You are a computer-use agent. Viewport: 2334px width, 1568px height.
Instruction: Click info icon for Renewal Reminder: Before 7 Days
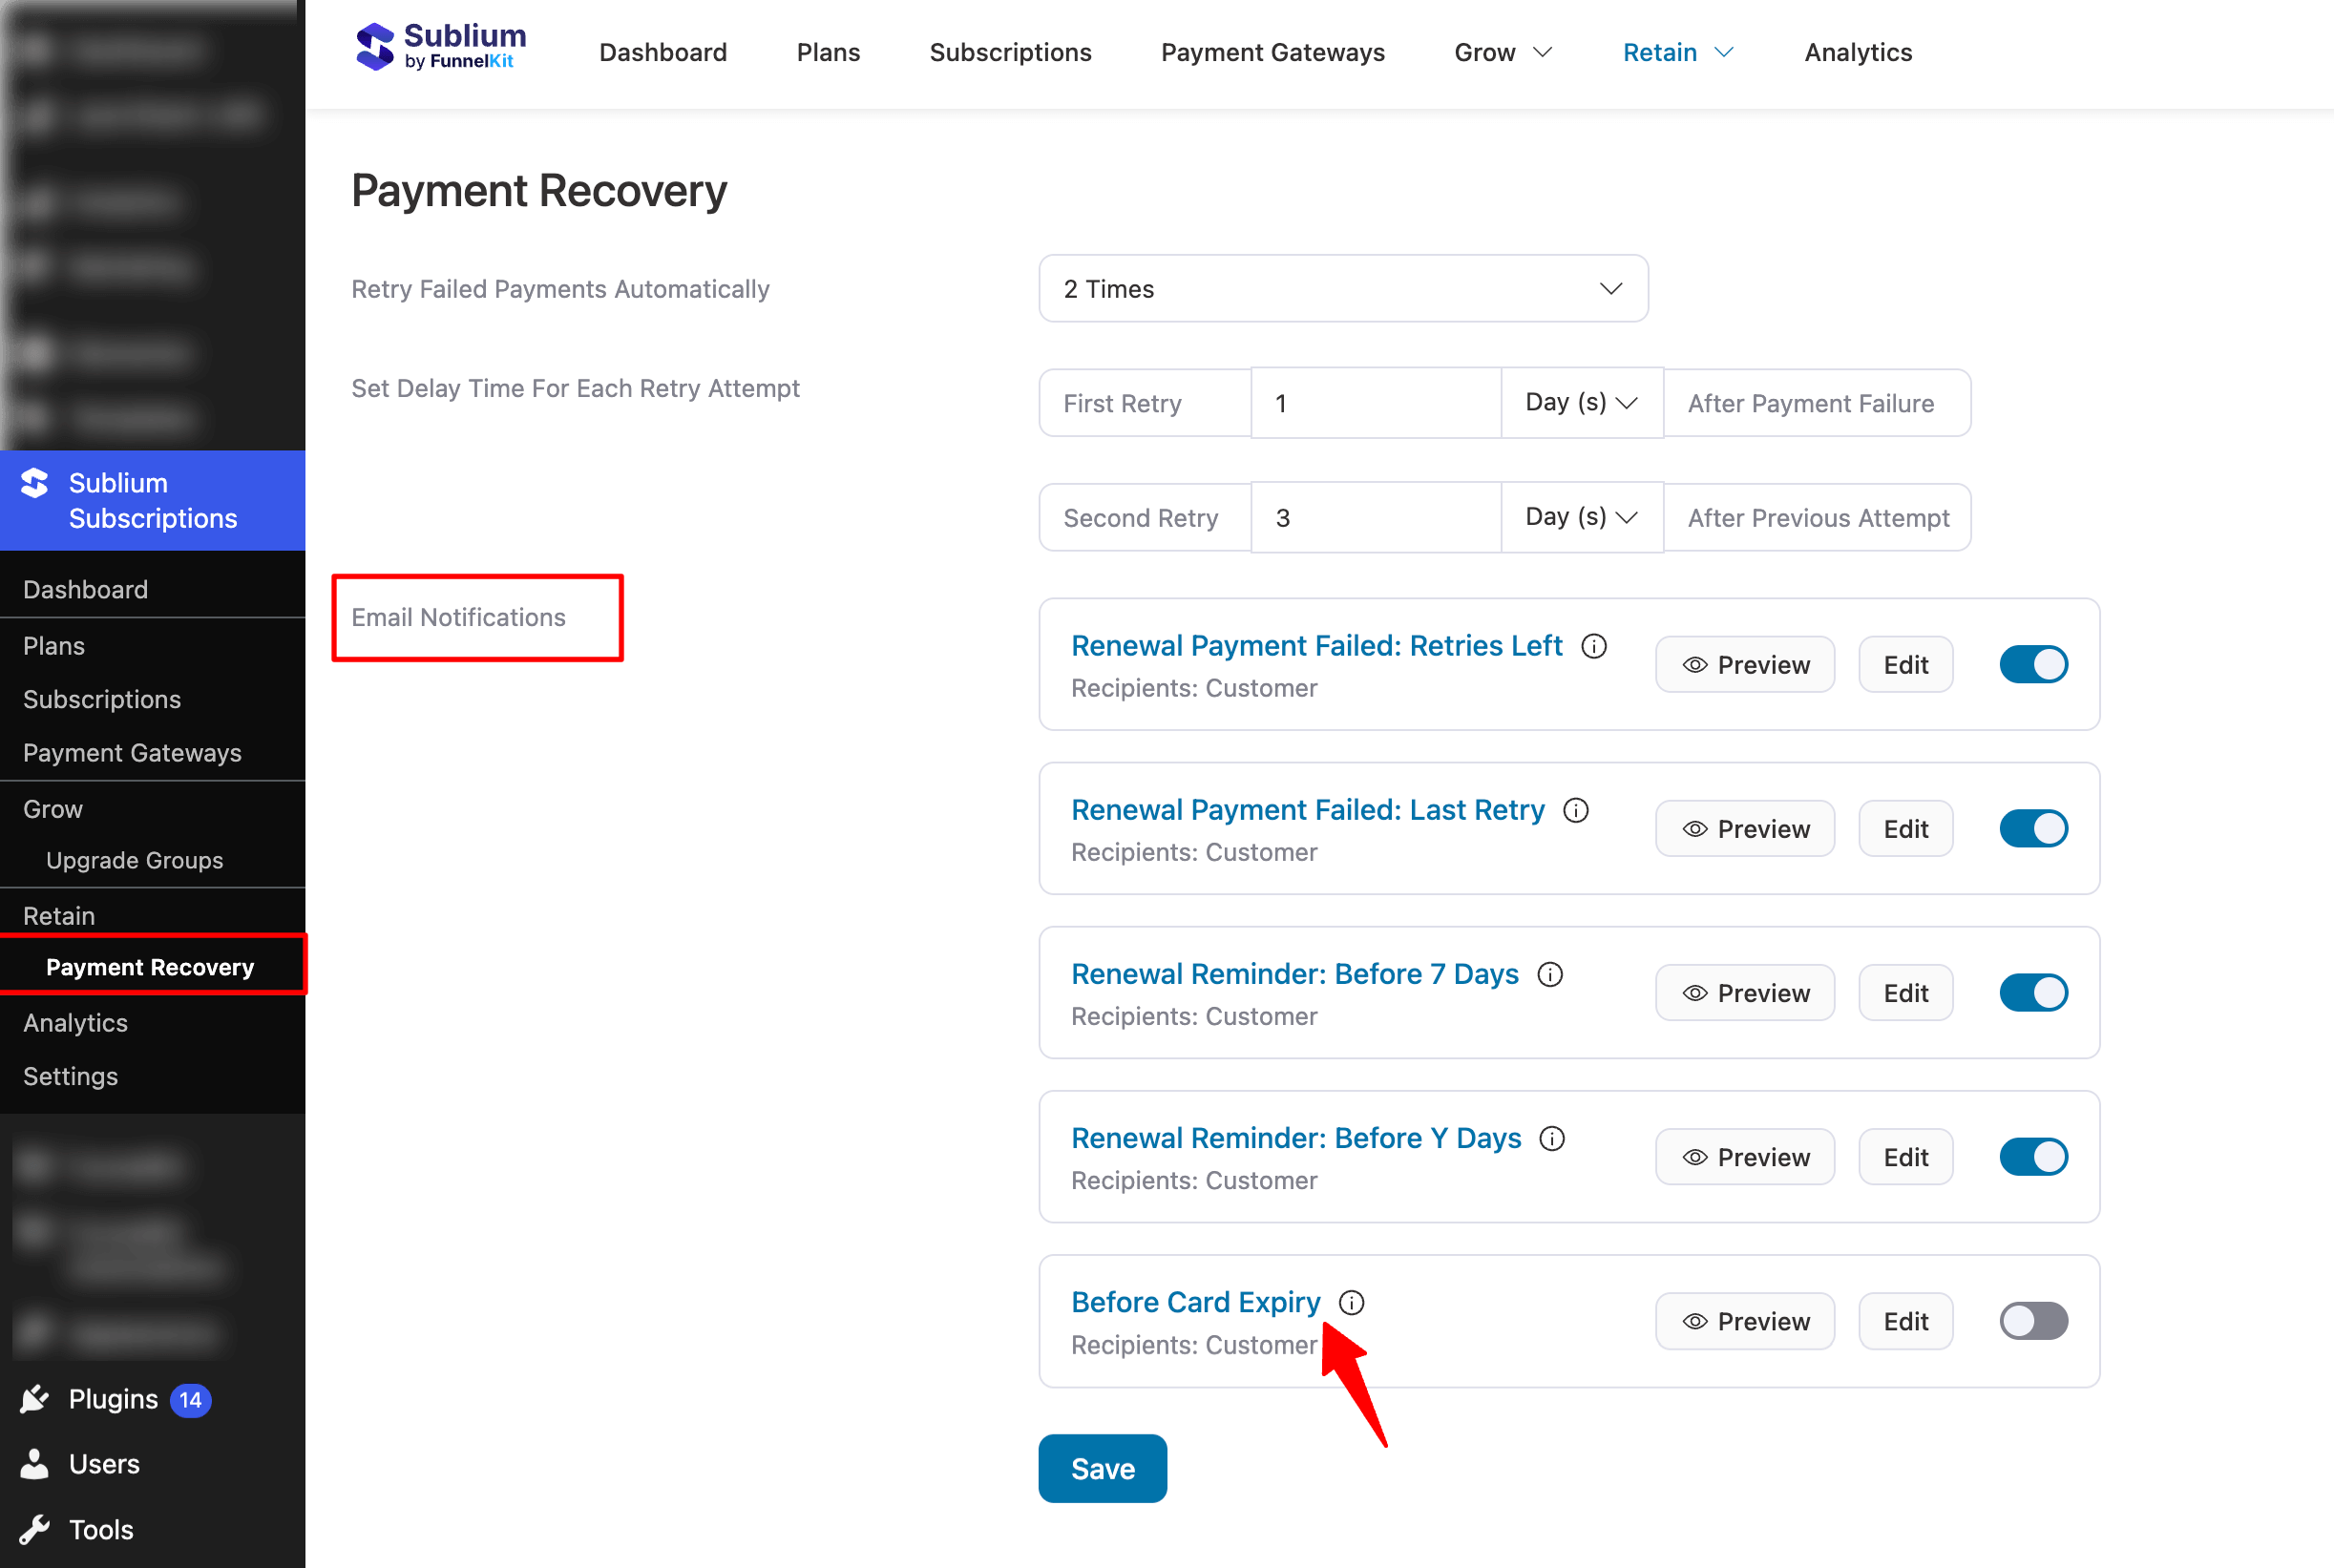pyautogui.click(x=1549, y=974)
